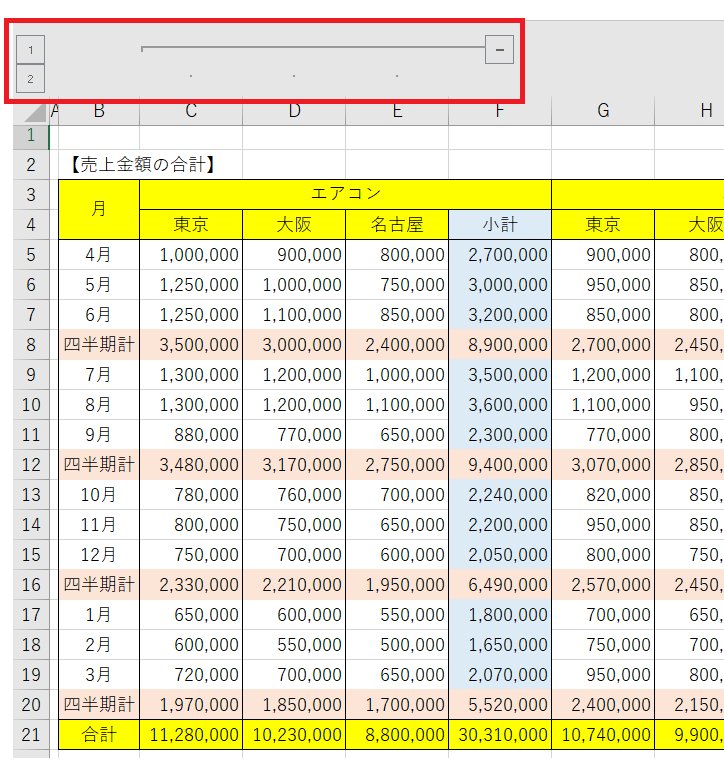Viewport: 724px width, 773px height.
Task: Select column B header
Action: click(99, 111)
